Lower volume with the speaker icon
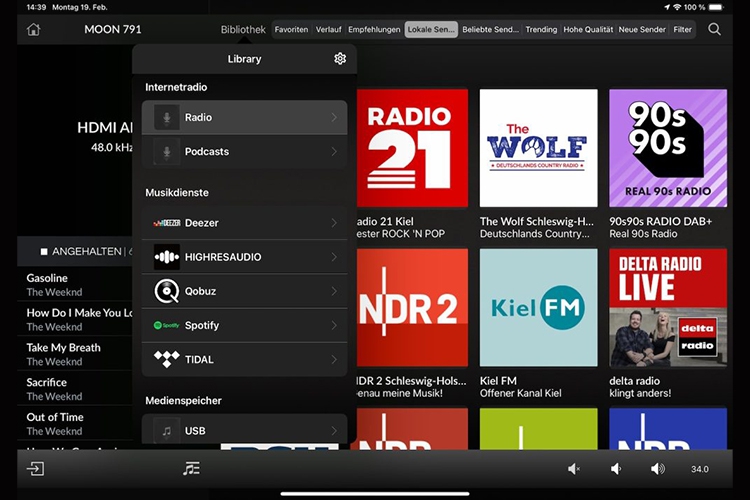This screenshot has width=750, height=500. 616,469
